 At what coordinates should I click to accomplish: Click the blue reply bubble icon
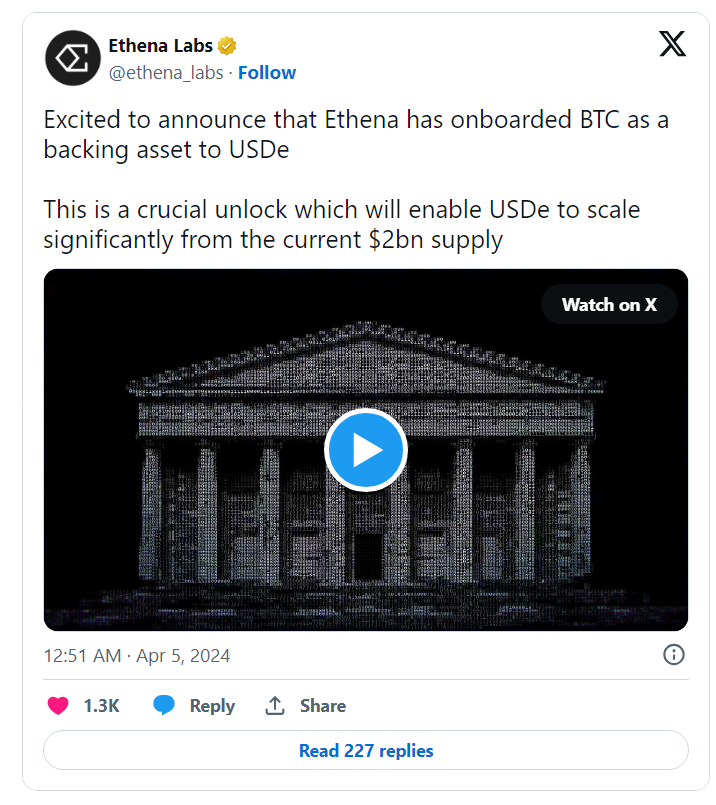click(x=164, y=705)
